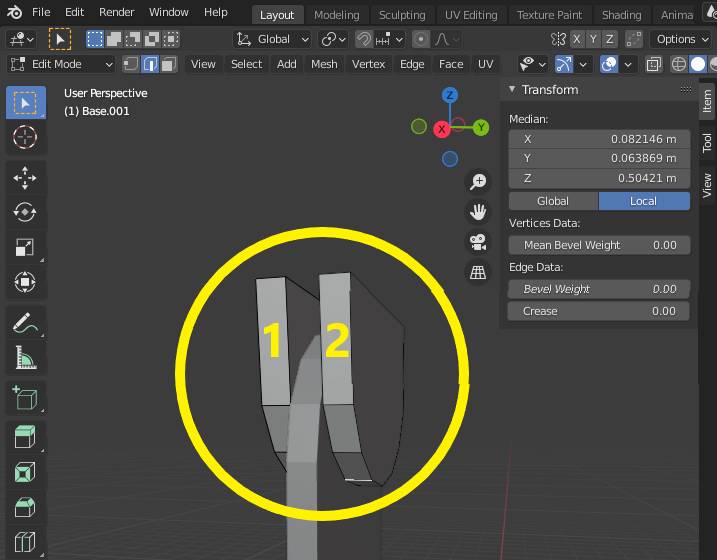Open pivot point dropdown
Image resolution: width=717 pixels, height=560 pixels.
[x=333, y=39]
